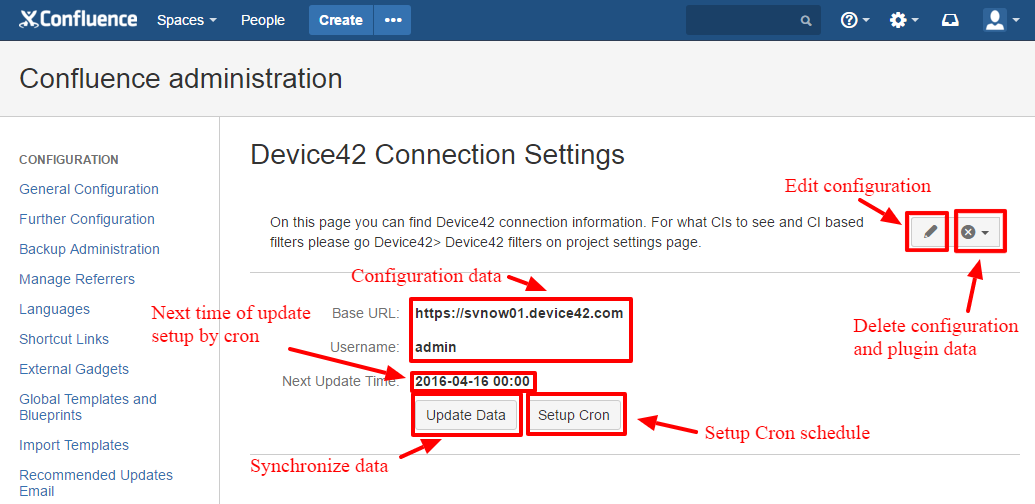Click the pencil edit configuration icon
1035x504 pixels.
929,232
